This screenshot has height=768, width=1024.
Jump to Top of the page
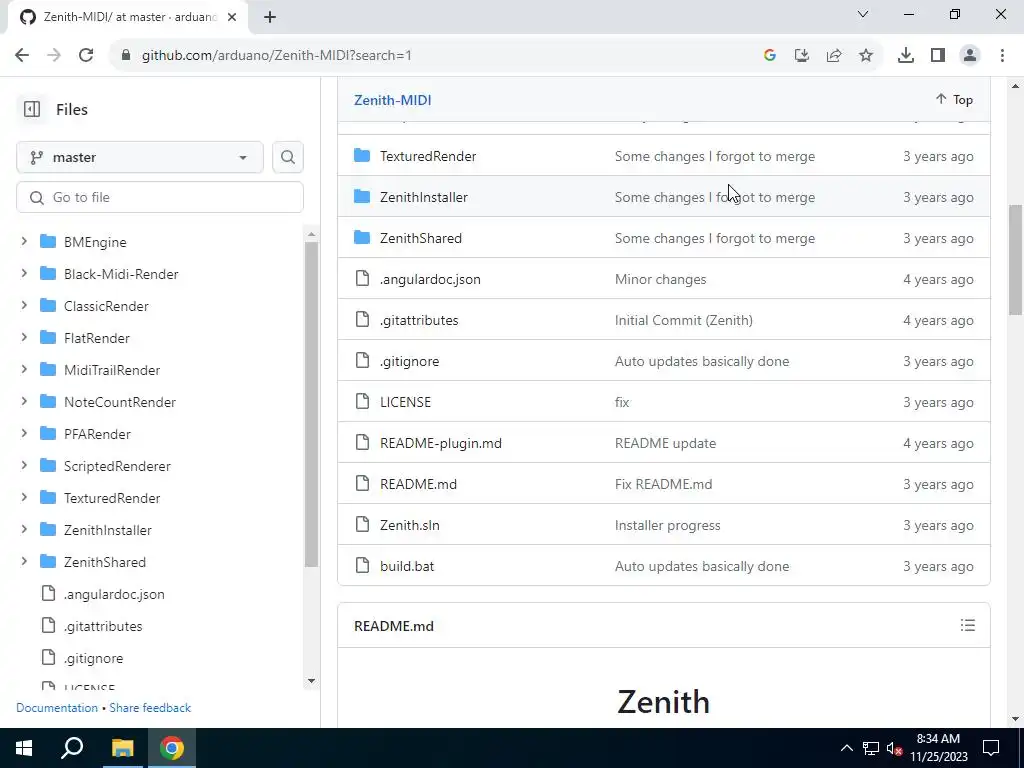pos(954,99)
